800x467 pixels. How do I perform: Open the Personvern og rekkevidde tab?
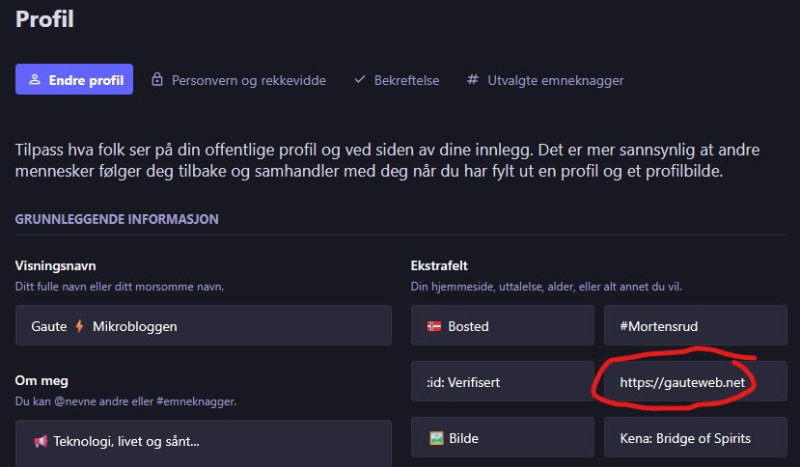click(x=248, y=80)
